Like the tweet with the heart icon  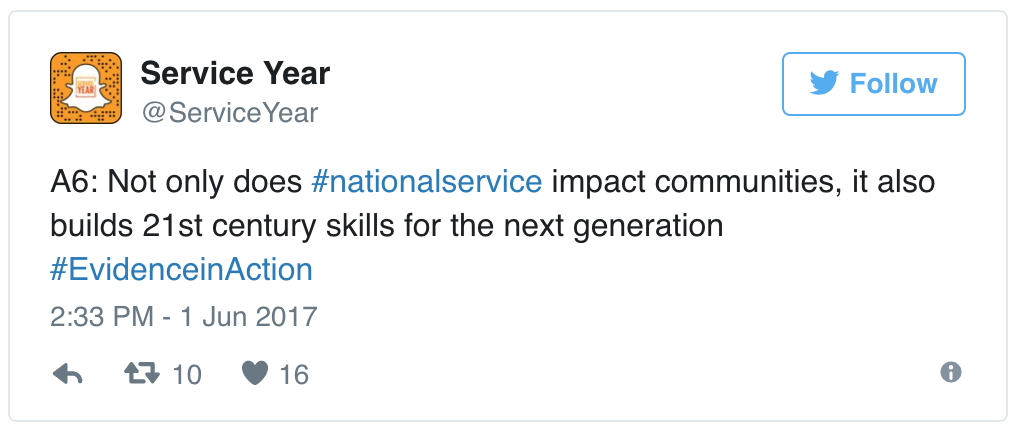(x=256, y=374)
